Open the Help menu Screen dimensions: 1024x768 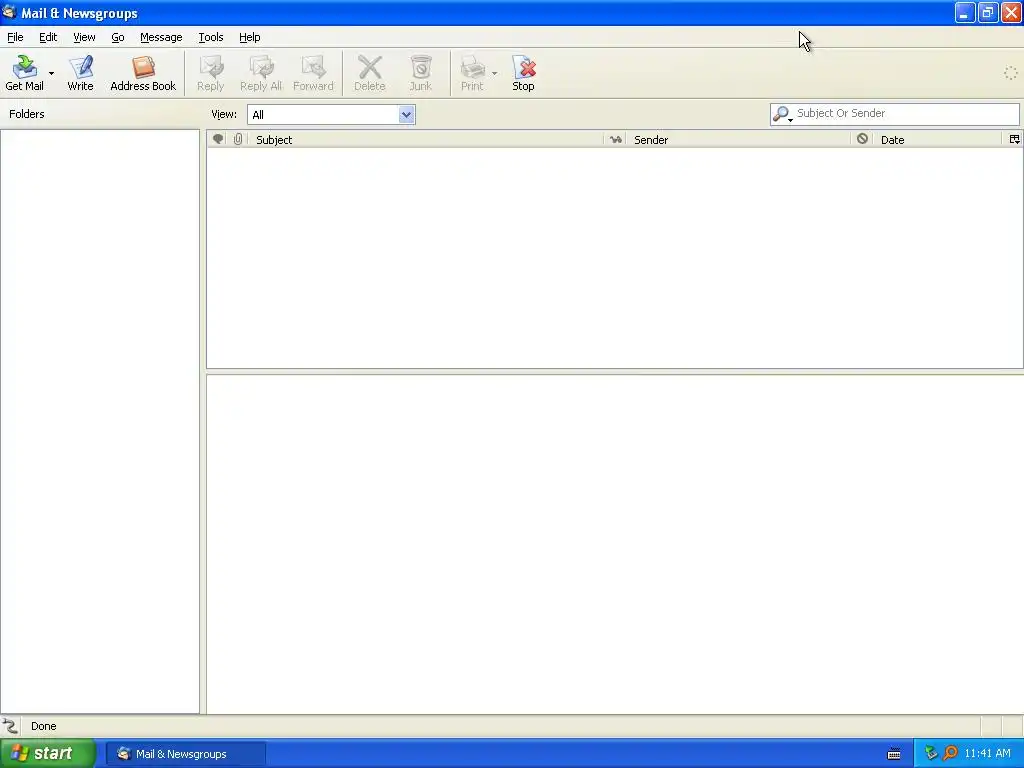(x=249, y=37)
